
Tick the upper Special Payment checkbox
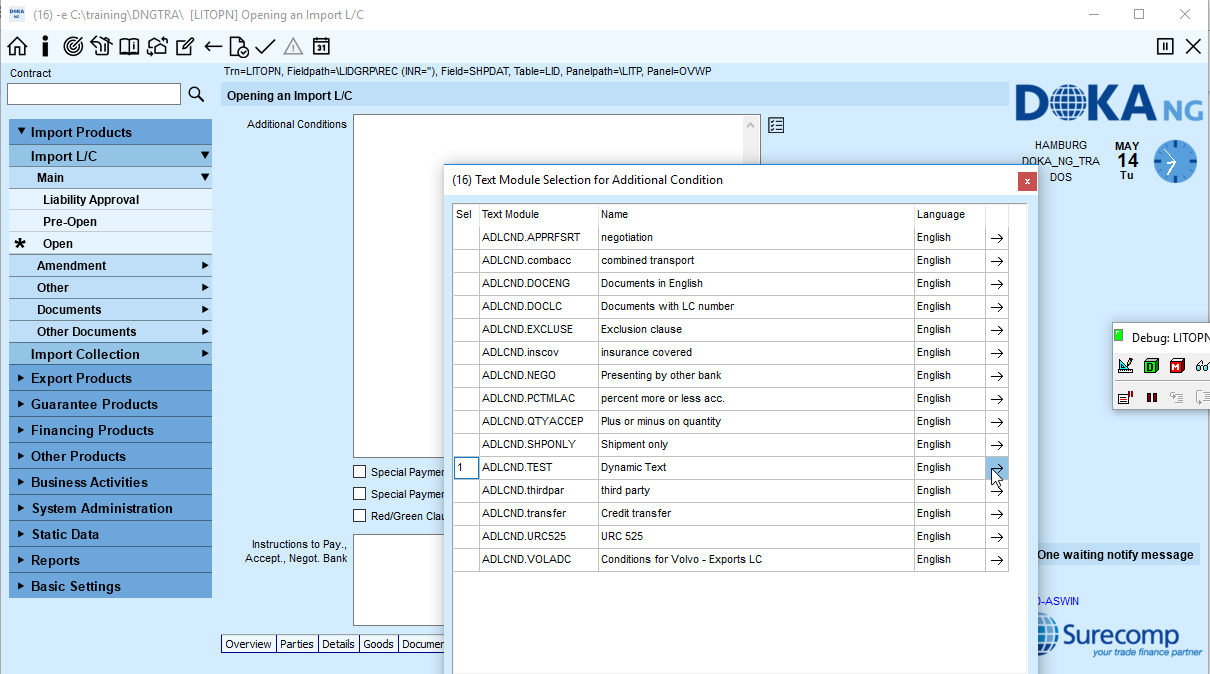click(x=360, y=472)
